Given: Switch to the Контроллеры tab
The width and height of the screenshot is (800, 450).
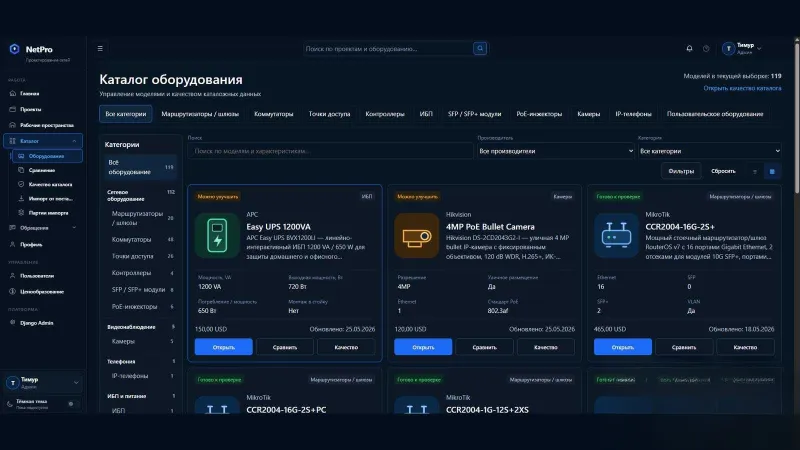Looking at the screenshot, I should [x=385, y=114].
